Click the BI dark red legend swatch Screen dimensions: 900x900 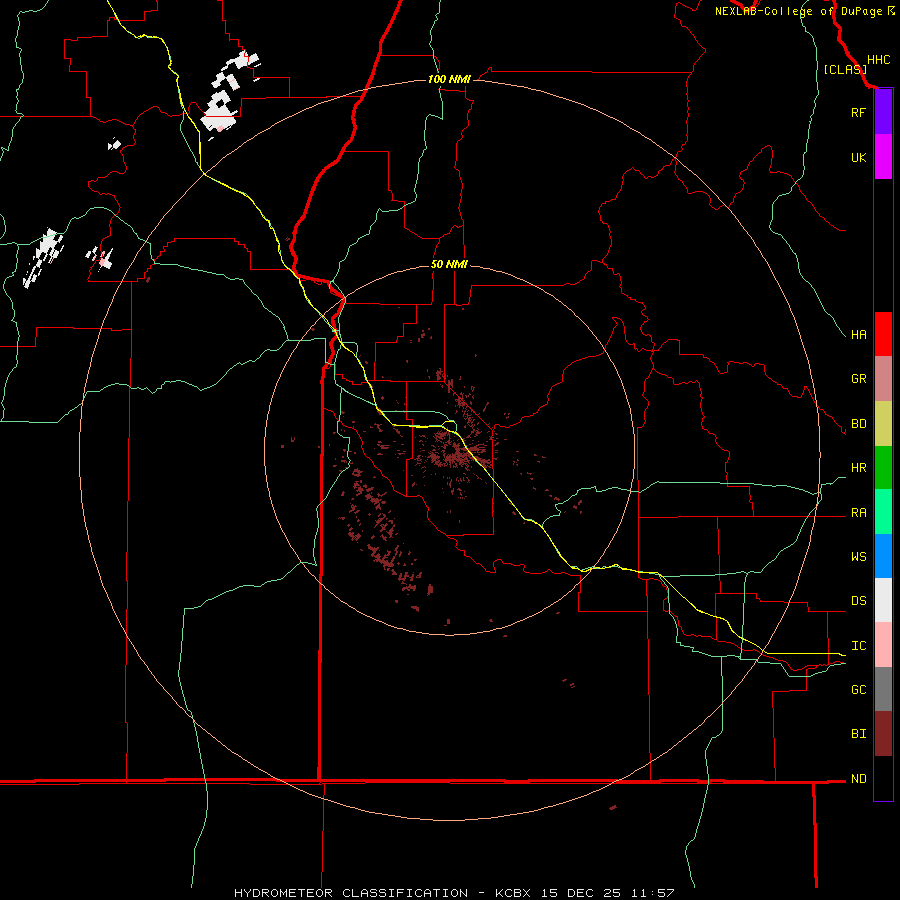883,734
